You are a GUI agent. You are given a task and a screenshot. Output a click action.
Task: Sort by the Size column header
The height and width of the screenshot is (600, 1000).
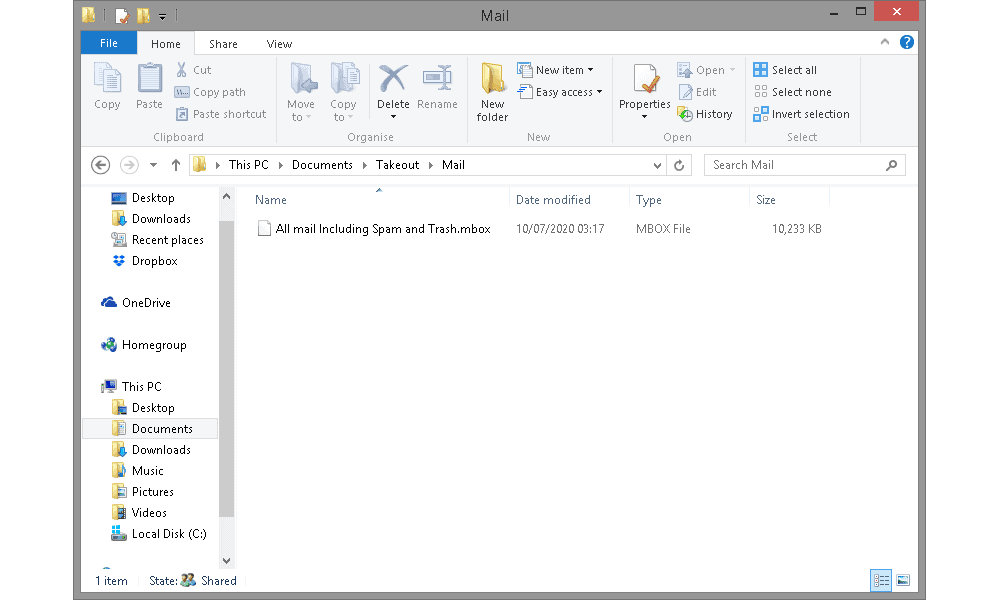766,200
